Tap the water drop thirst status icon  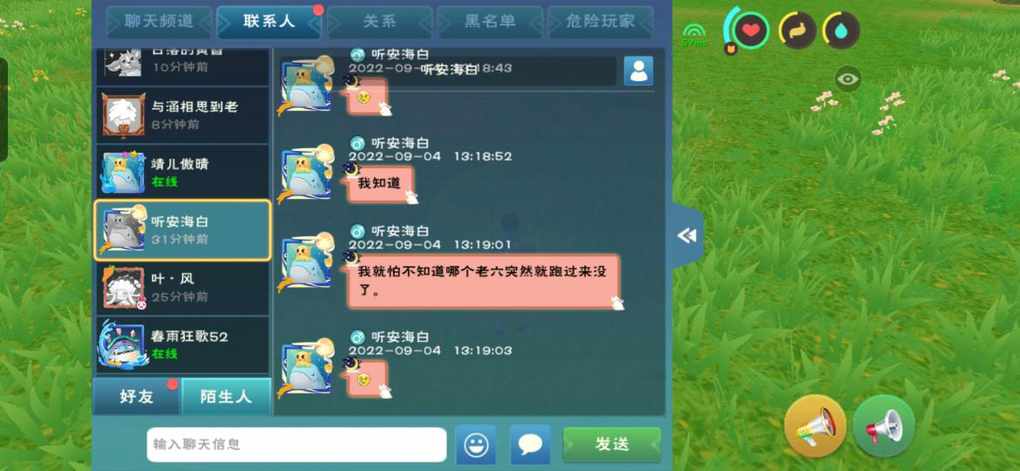pos(842,30)
